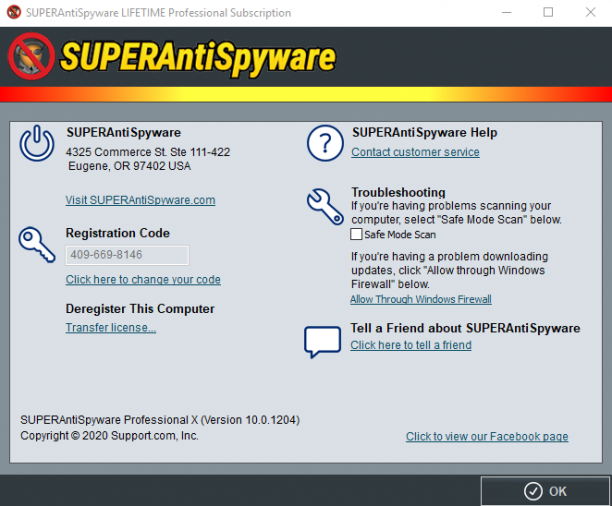This screenshot has height=506, width=612.
Task: Click the 'SUPERAntiSpyware Help' heading
Action: (425, 133)
